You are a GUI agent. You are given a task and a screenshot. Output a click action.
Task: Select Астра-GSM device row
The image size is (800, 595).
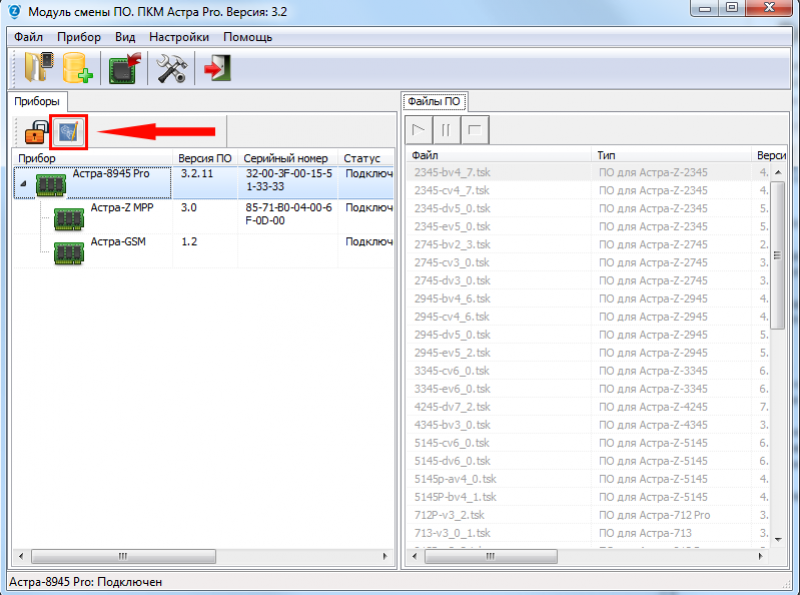pyautogui.click(x=203, y=251)
